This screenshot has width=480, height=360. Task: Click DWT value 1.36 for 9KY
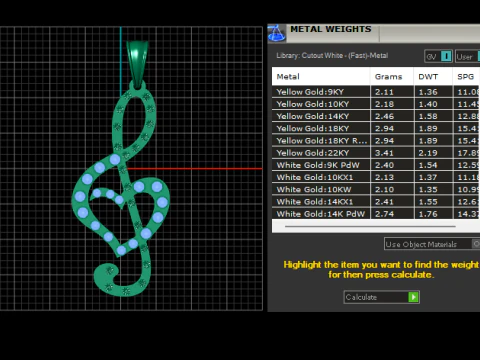click(x=428, y=92)
